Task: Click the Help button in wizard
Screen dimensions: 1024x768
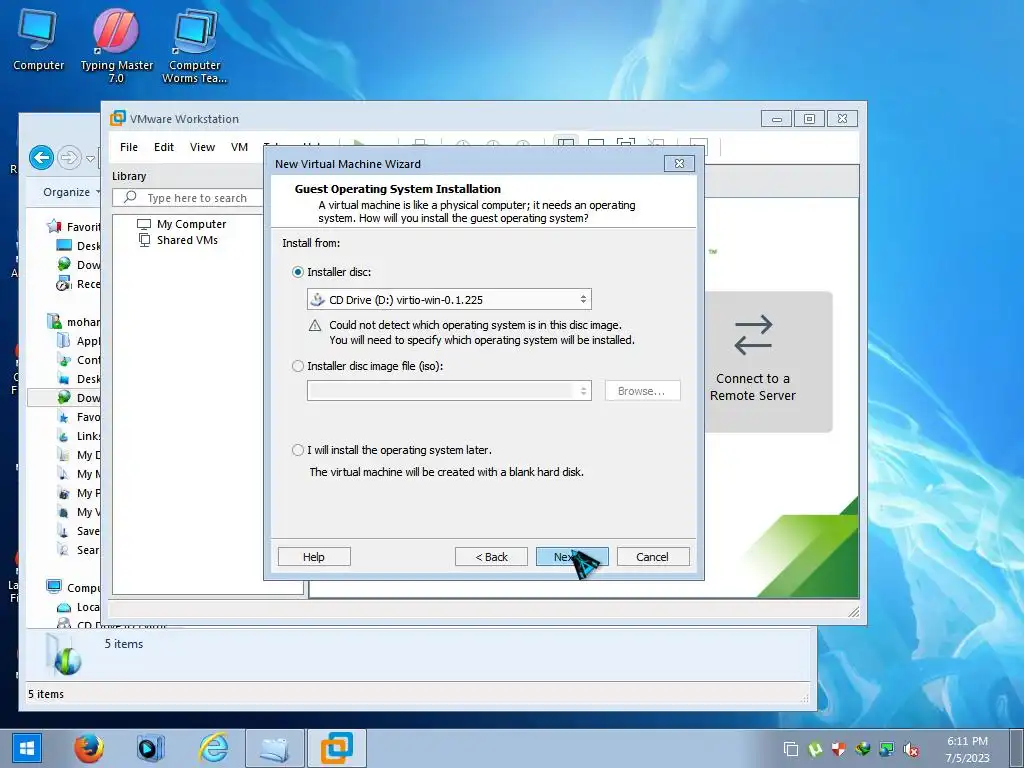Action: 314,557
